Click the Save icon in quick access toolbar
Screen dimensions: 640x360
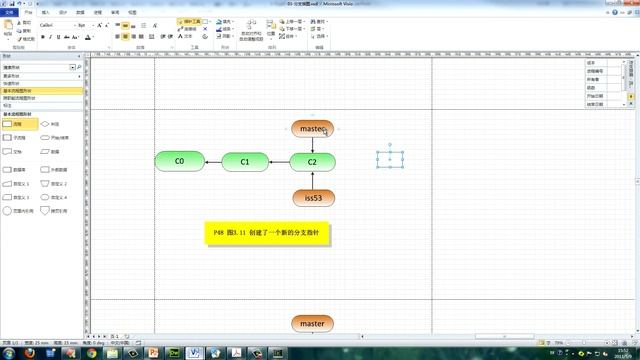click(x=11, y=4)
